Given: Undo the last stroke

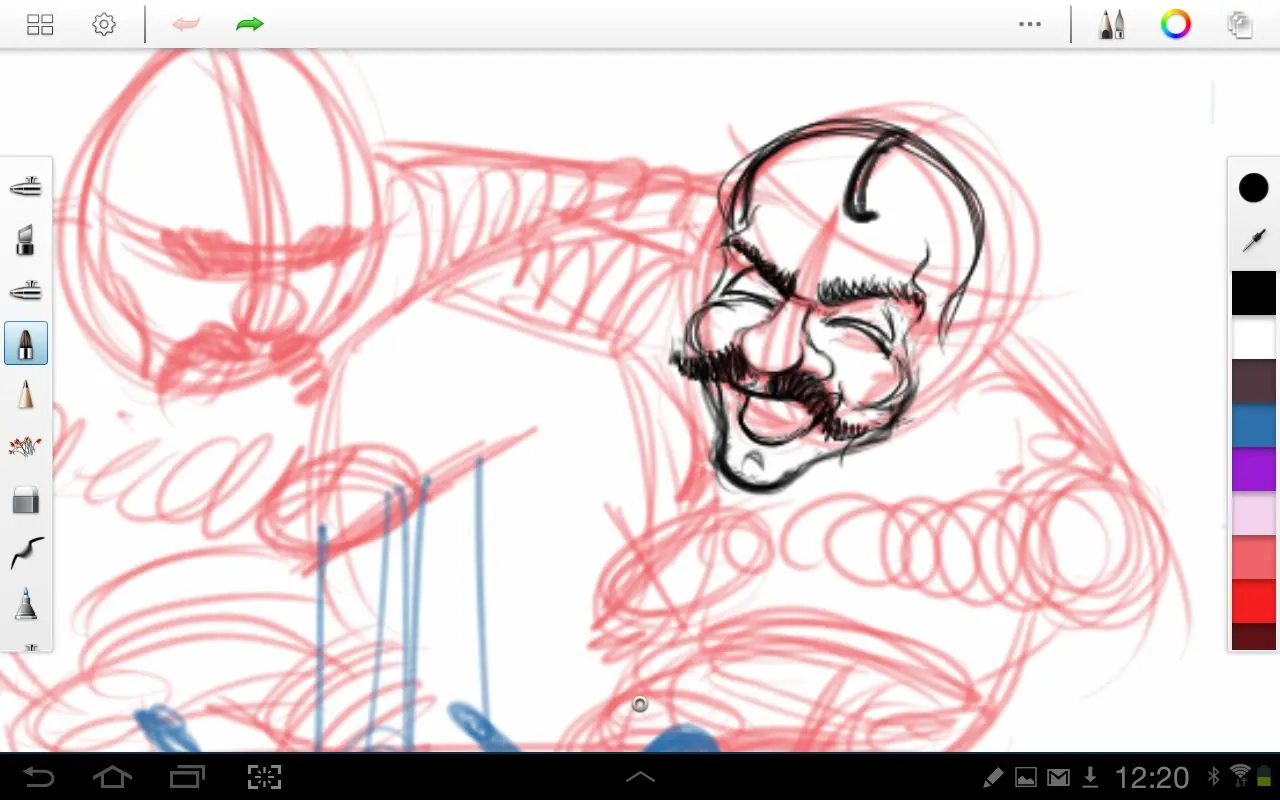Looking at the screenshot, I should [186, 25].
